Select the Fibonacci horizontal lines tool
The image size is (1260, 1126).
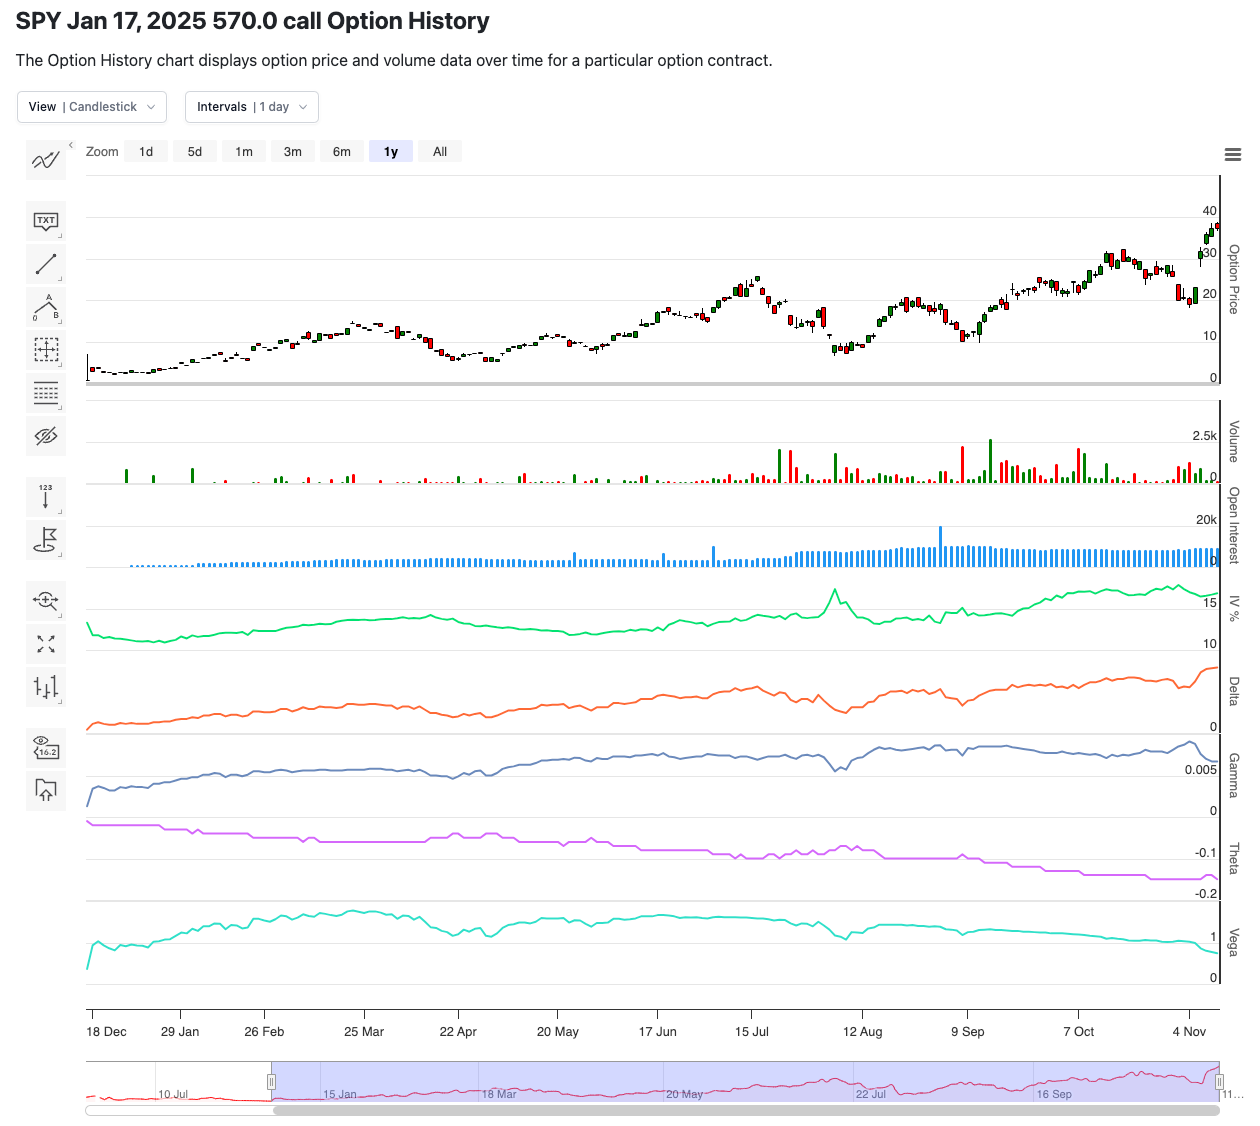pos(46,393)
